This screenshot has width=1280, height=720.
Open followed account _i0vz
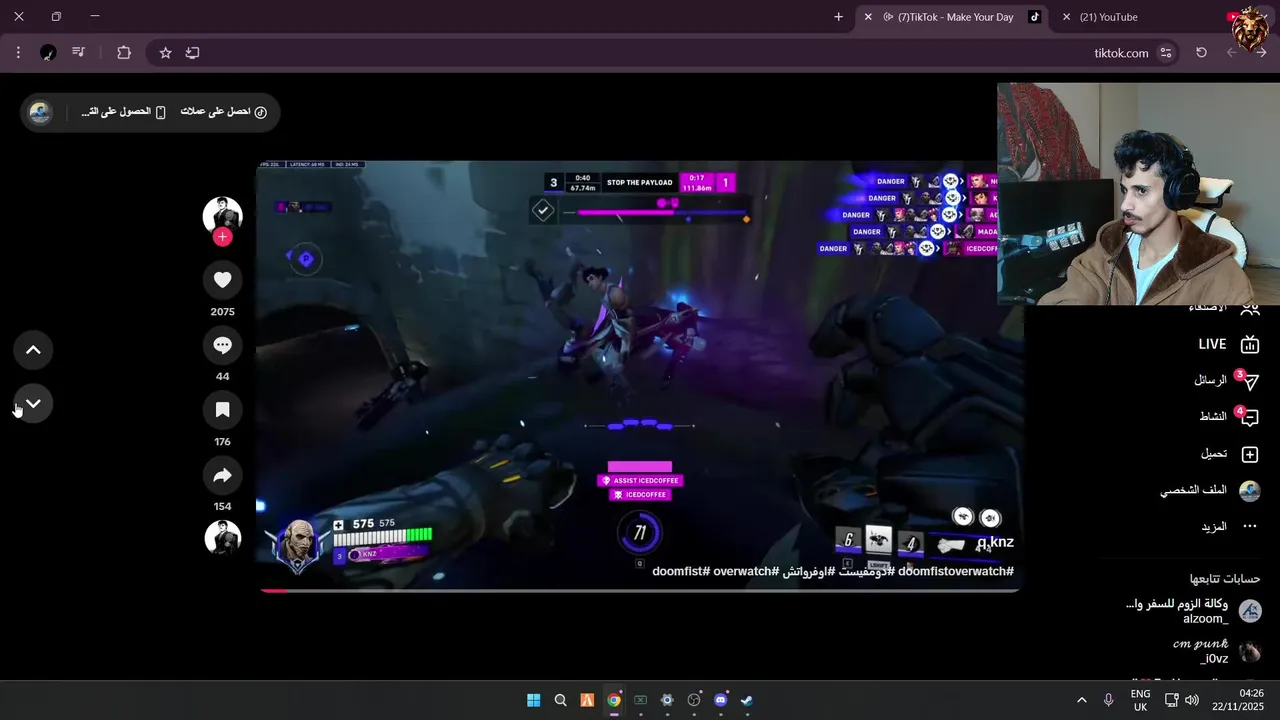(1215, 652)
